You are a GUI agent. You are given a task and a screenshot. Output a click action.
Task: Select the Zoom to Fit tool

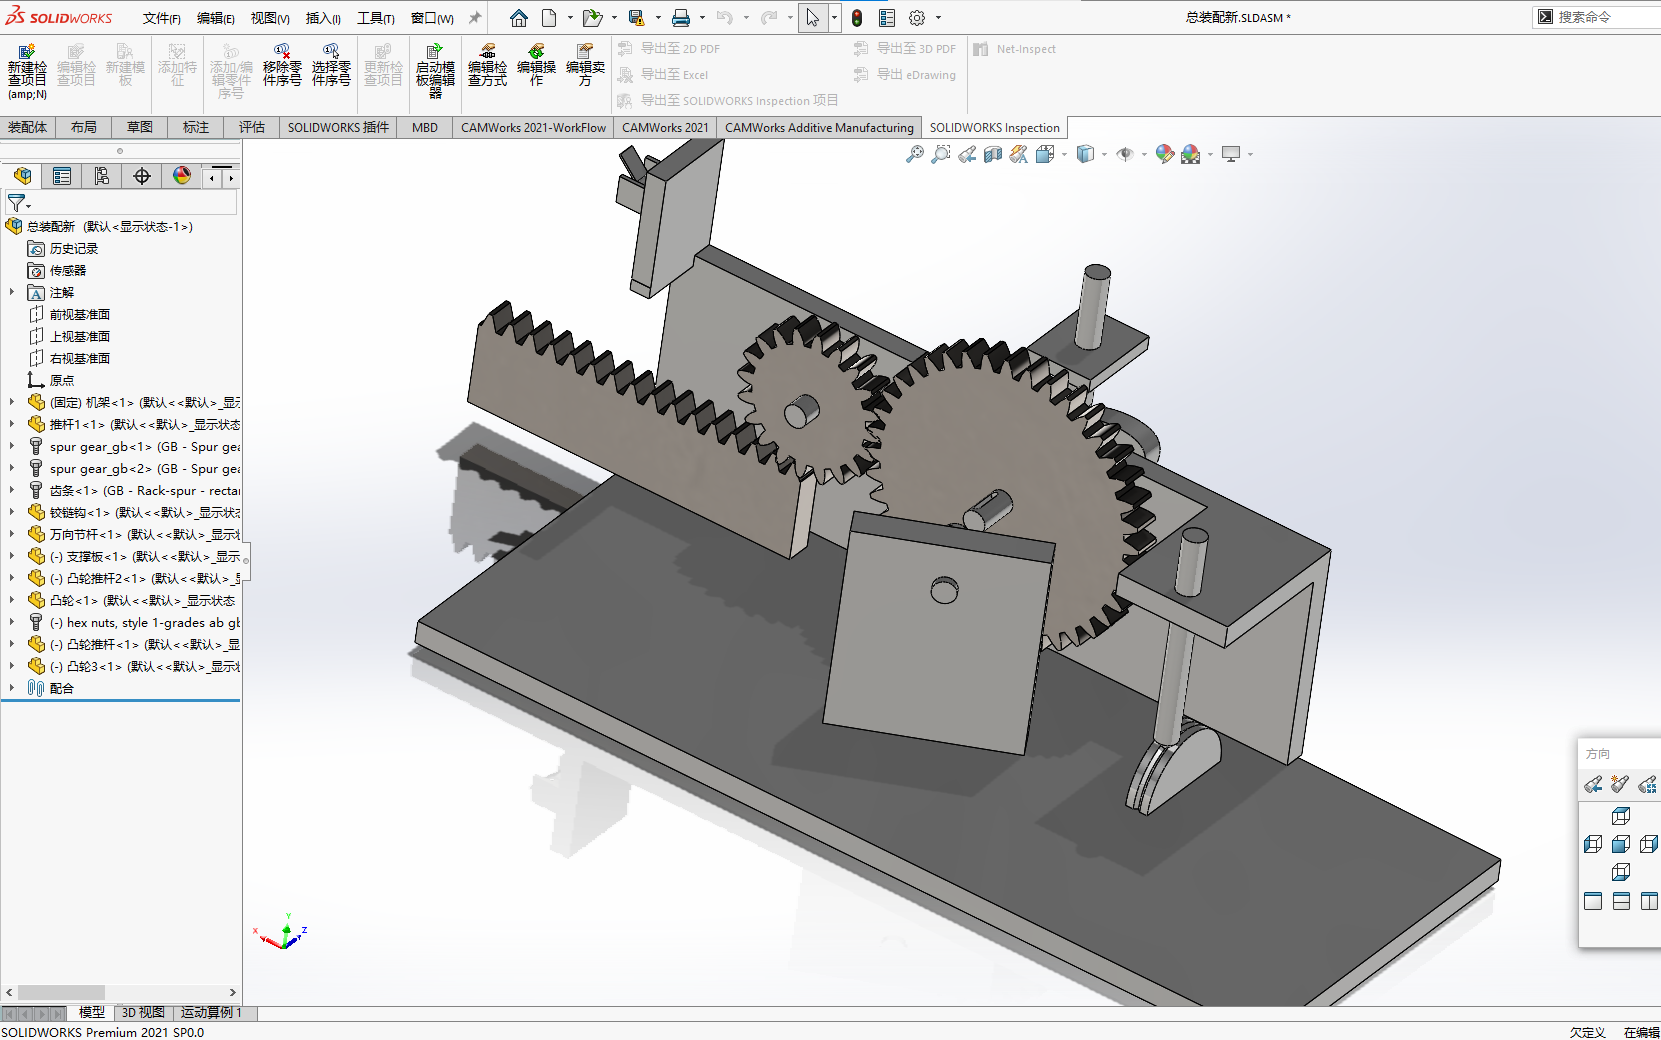(914, 154)
